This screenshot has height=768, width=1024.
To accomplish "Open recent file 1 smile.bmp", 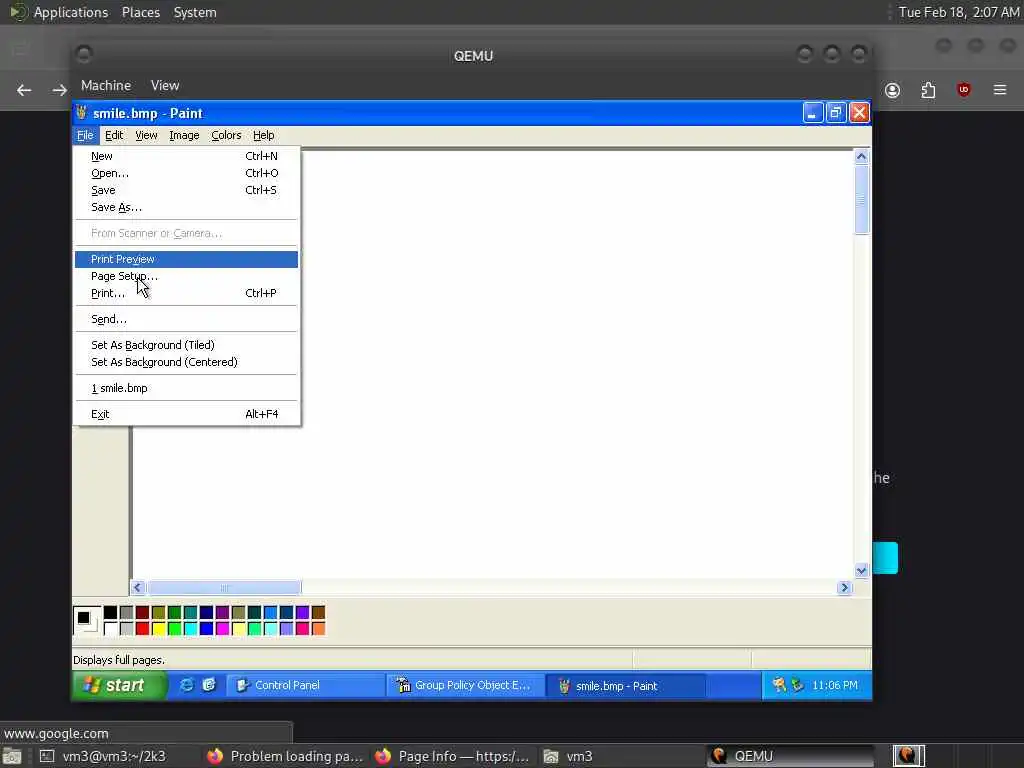I will [186, 388].
